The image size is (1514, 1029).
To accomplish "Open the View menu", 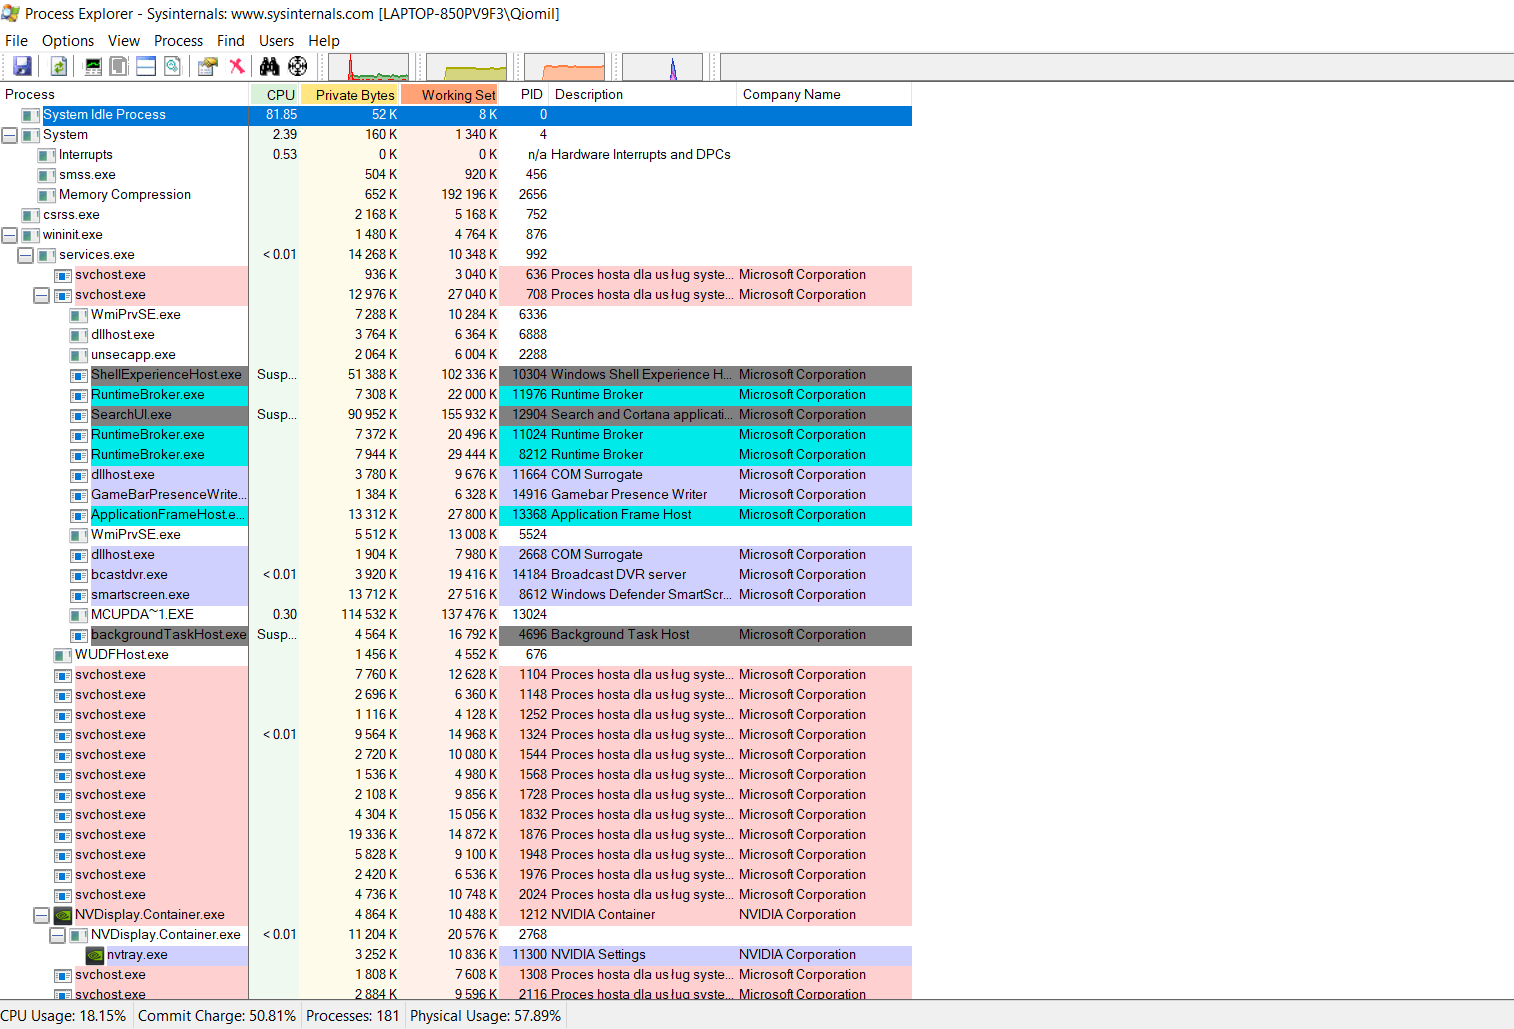I will click(124, 41).
